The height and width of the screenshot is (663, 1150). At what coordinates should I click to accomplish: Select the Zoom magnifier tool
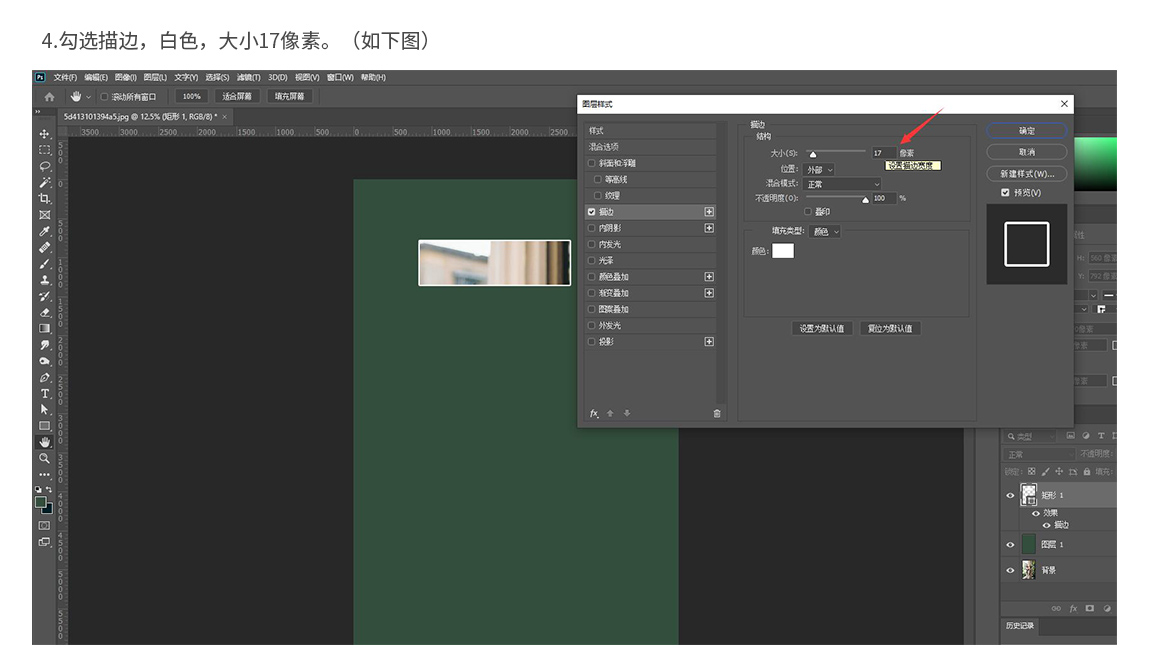click(44, 458)
